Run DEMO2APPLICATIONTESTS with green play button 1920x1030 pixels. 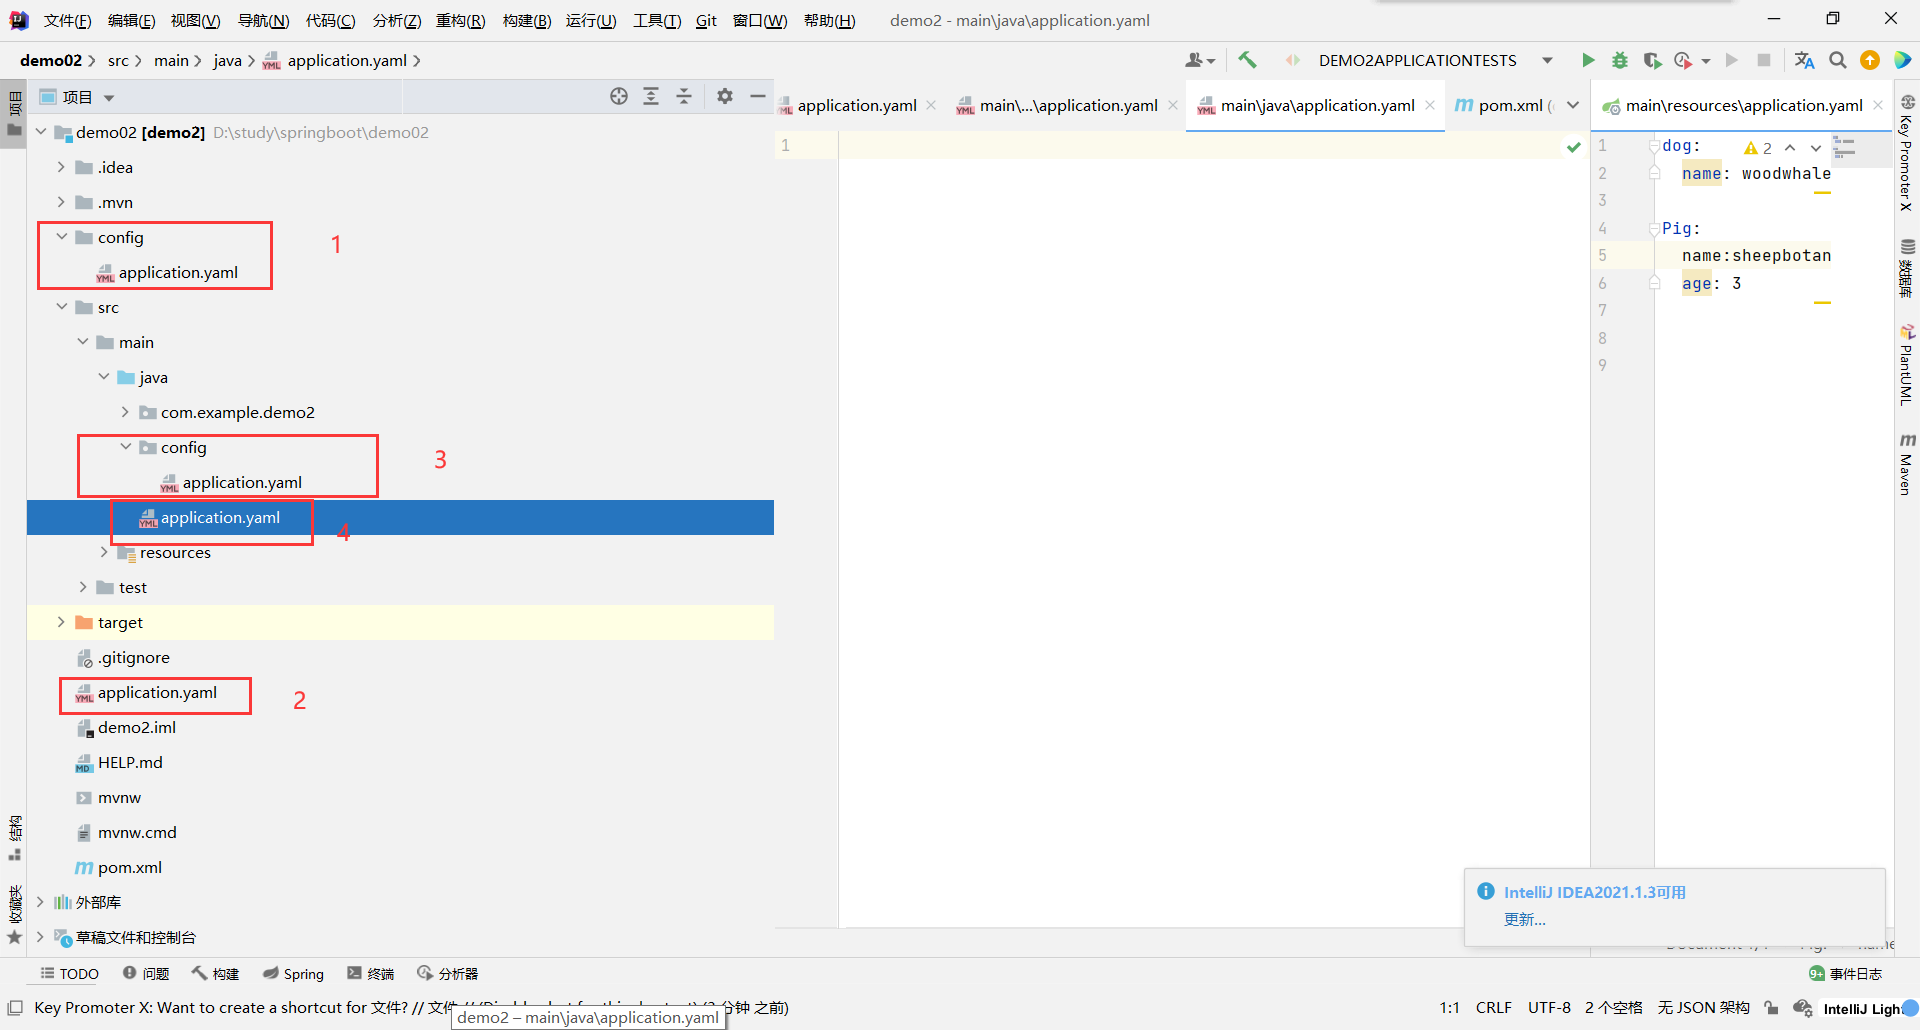(x=1588, y=60)
